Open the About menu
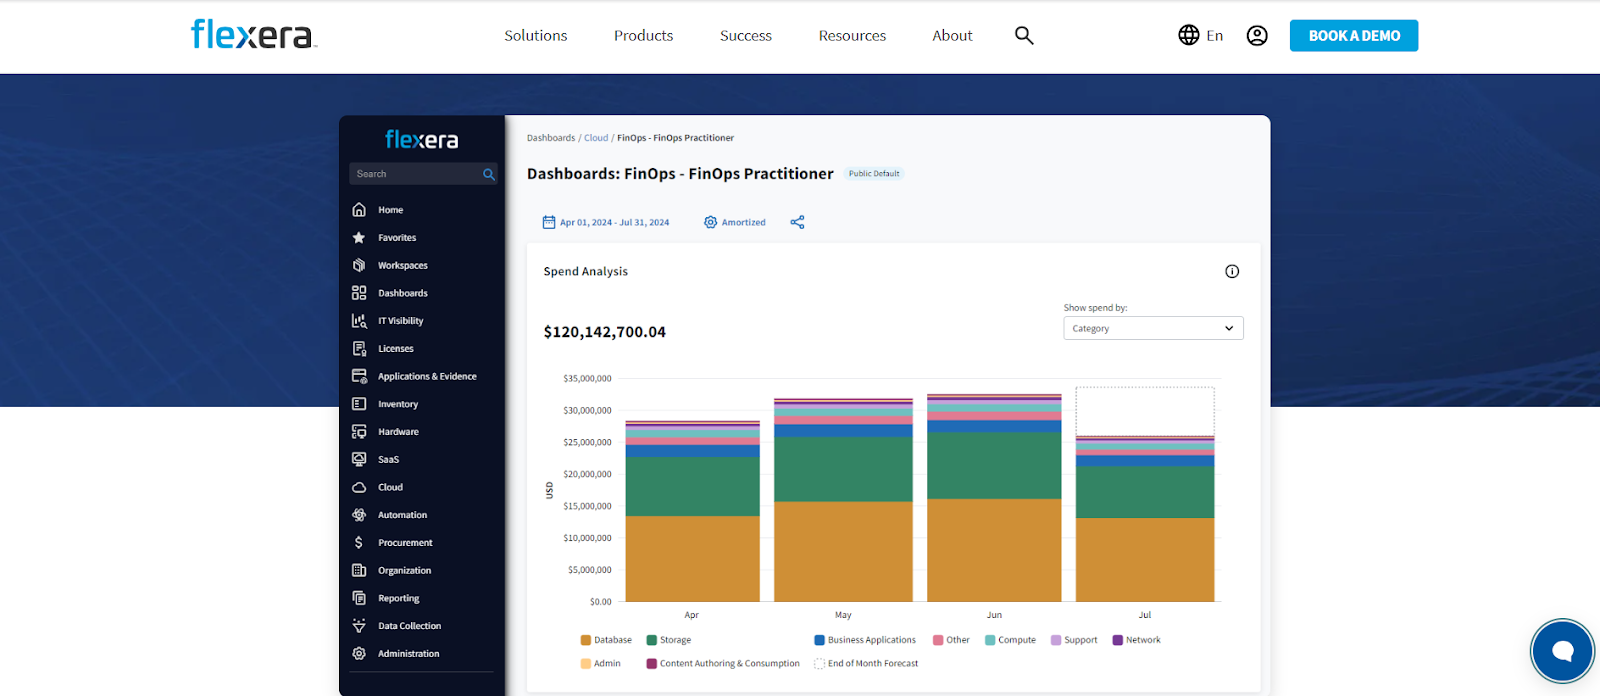Viewport: 1600px width, 696px height. click(x=952, y=36)
